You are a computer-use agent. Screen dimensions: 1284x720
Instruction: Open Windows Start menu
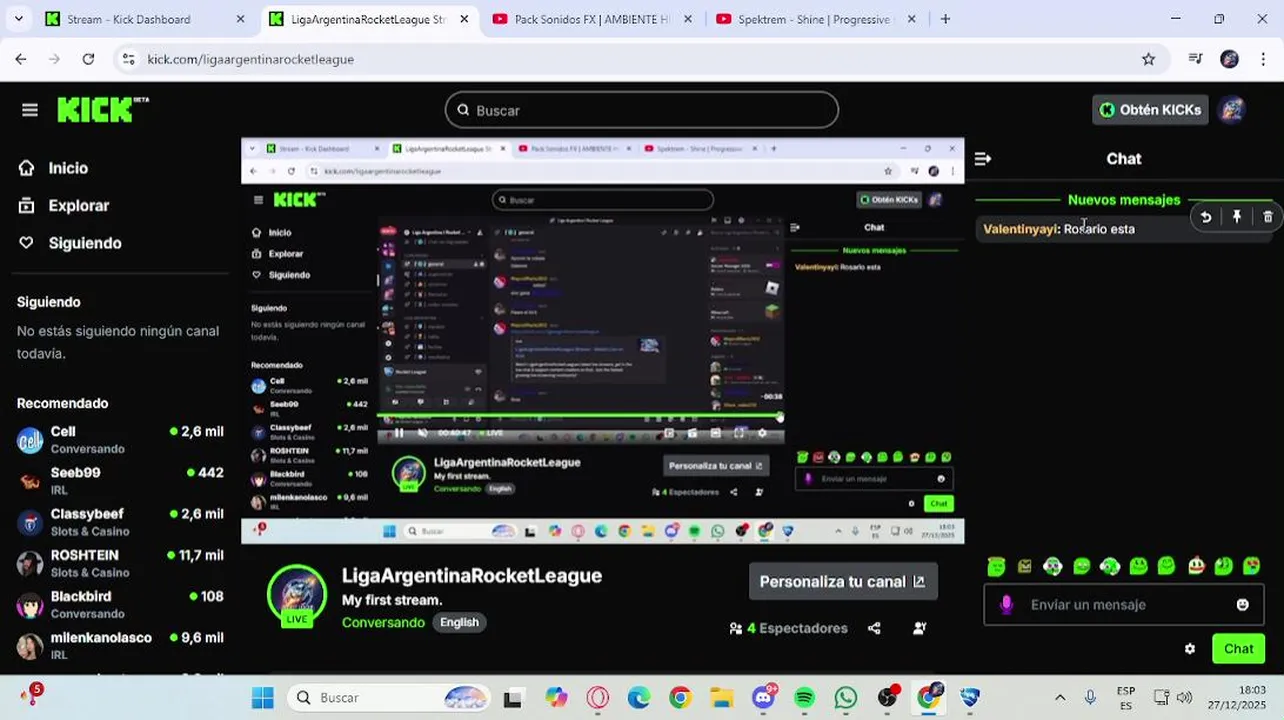coord(263,698)
